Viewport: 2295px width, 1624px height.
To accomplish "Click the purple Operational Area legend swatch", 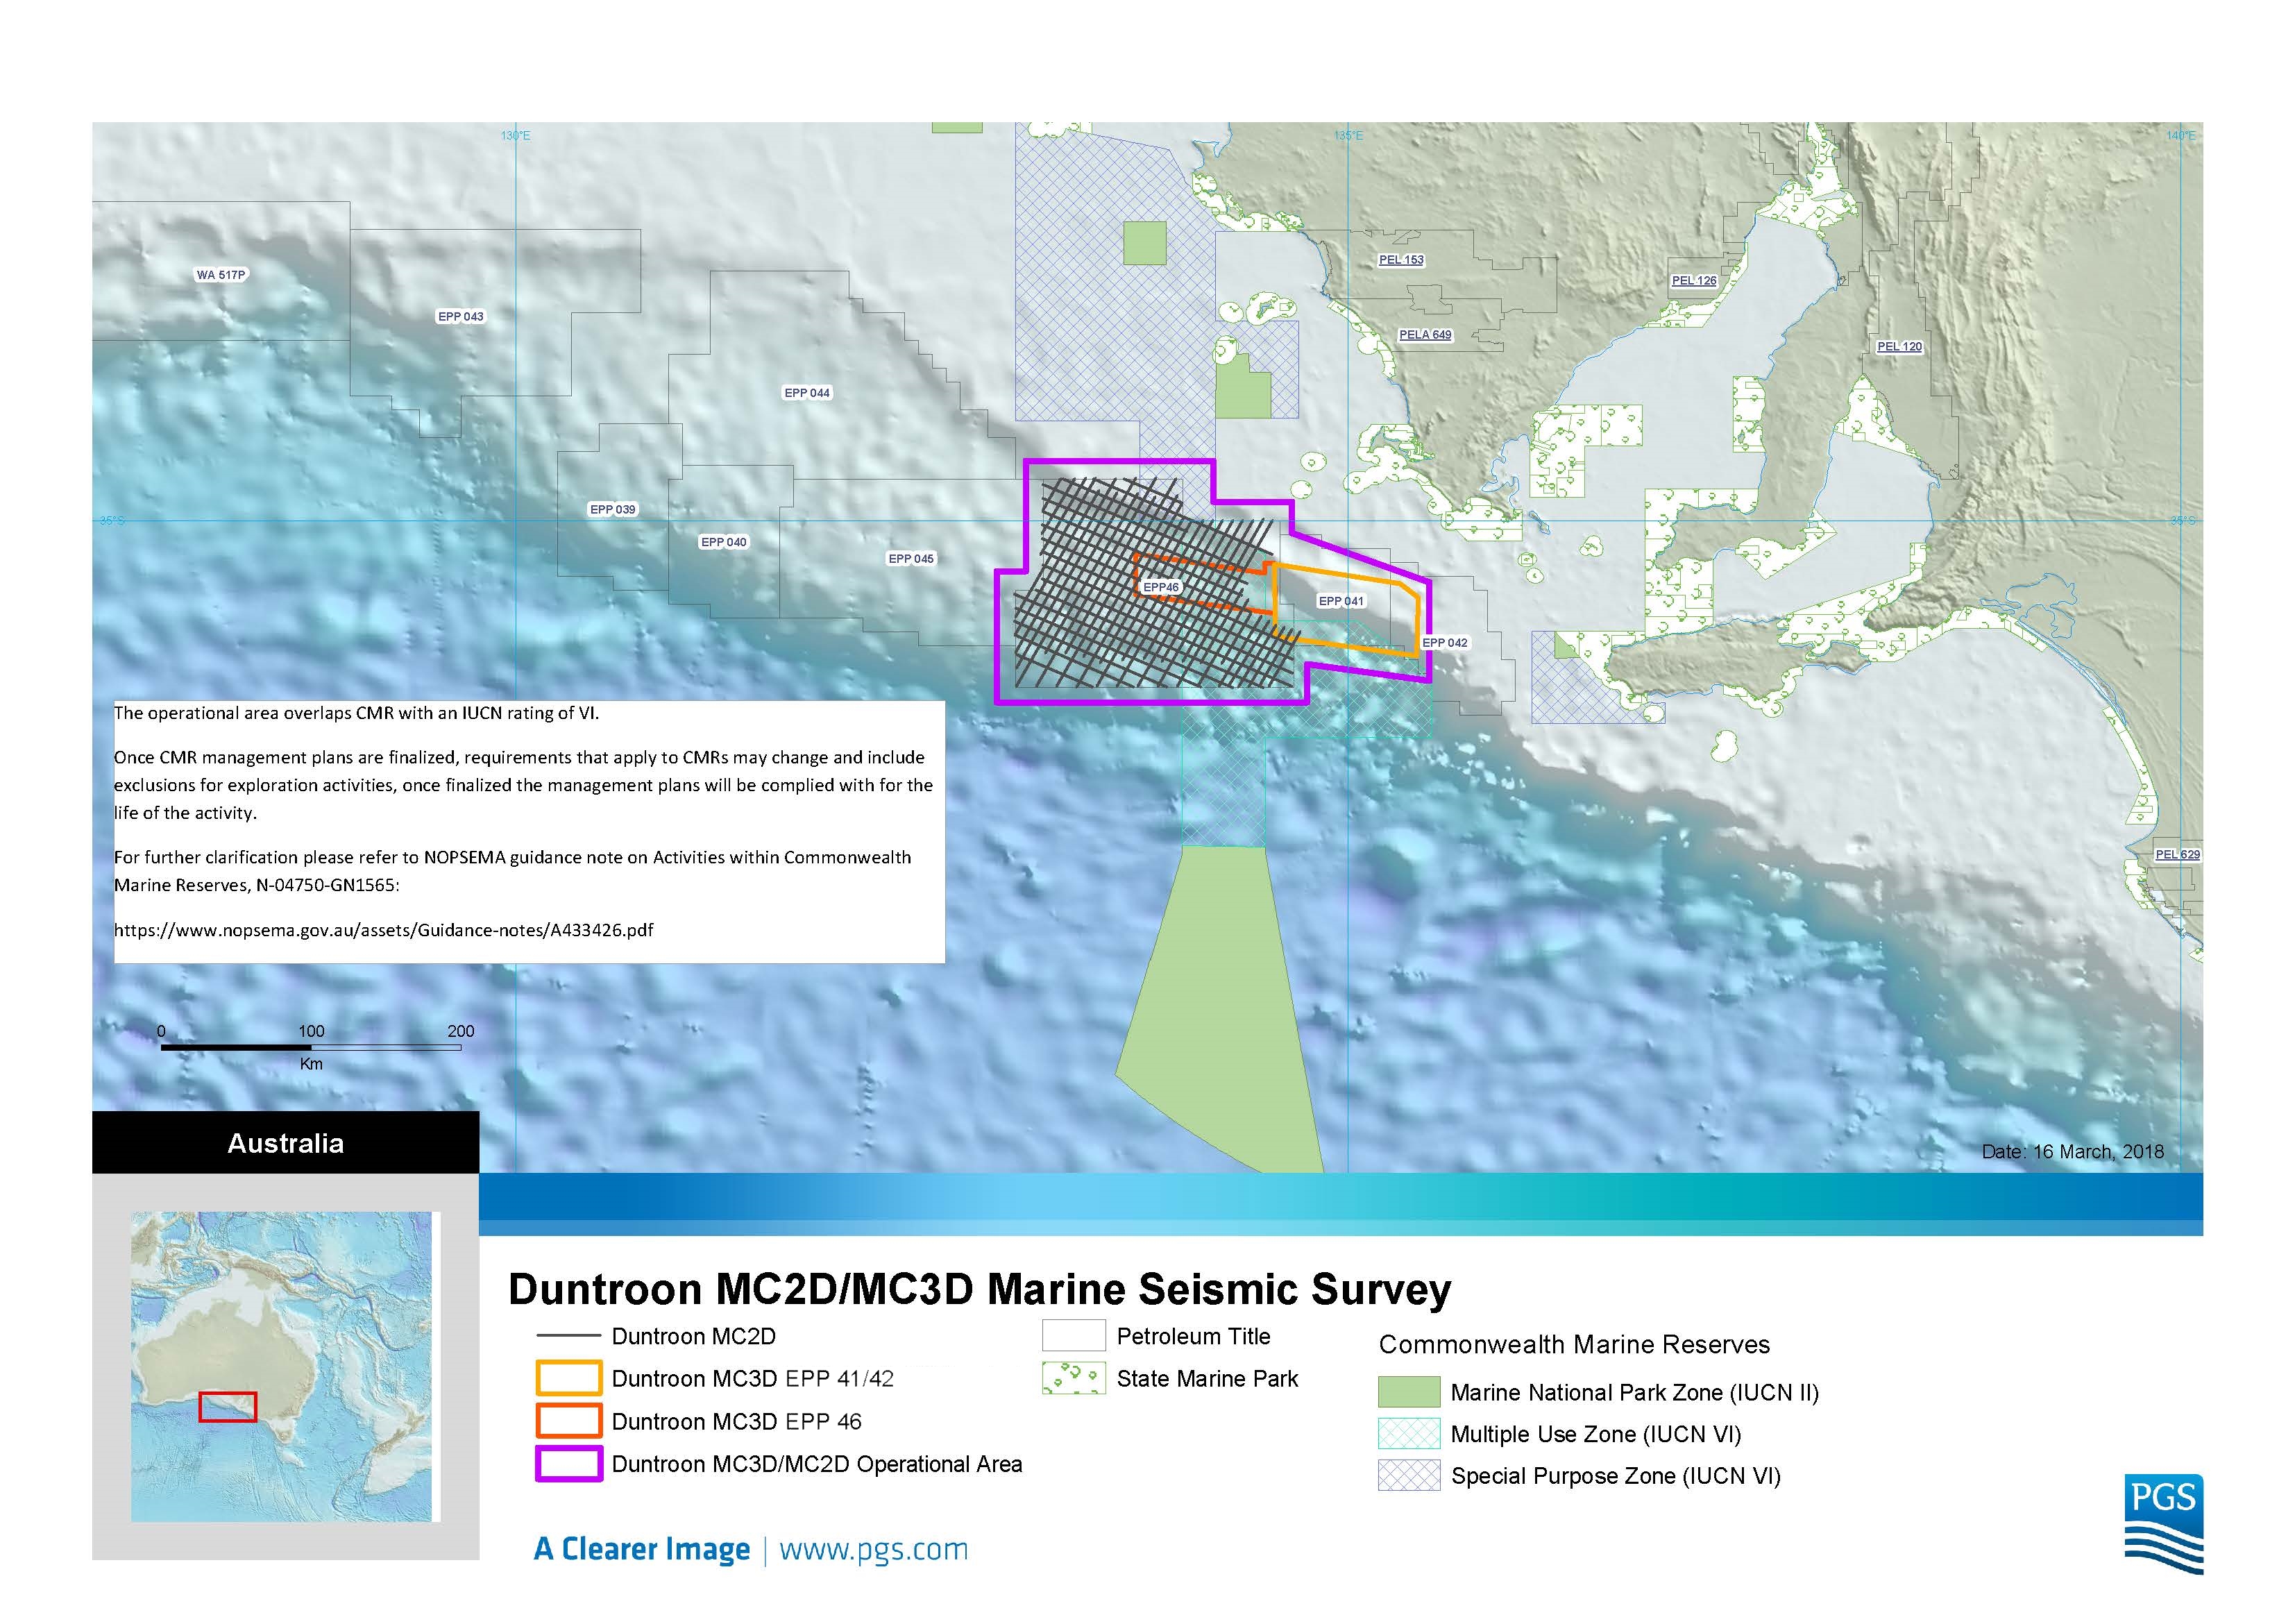I will pyautogui.click(x=568, y=1464).
